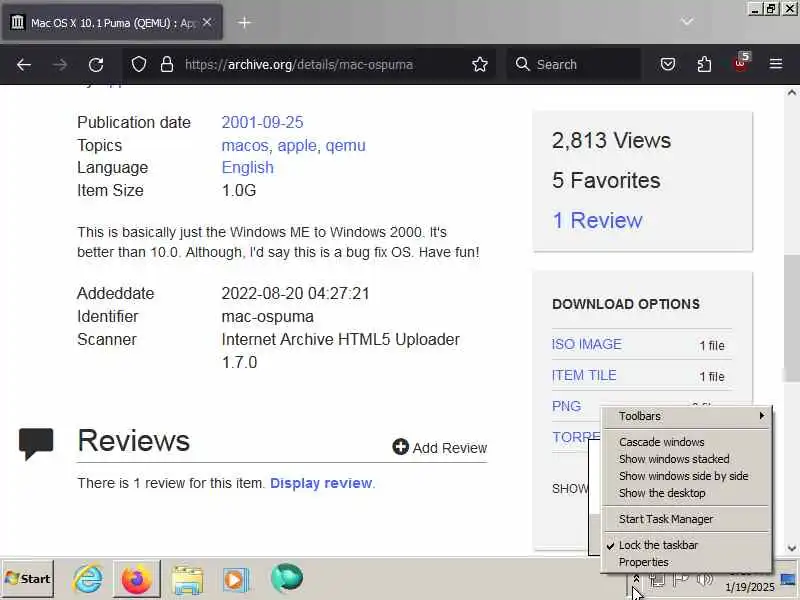Open the macos topic link
Image resolution: width=800 pixels, height=600 pixels.
(x=245, y=145)
